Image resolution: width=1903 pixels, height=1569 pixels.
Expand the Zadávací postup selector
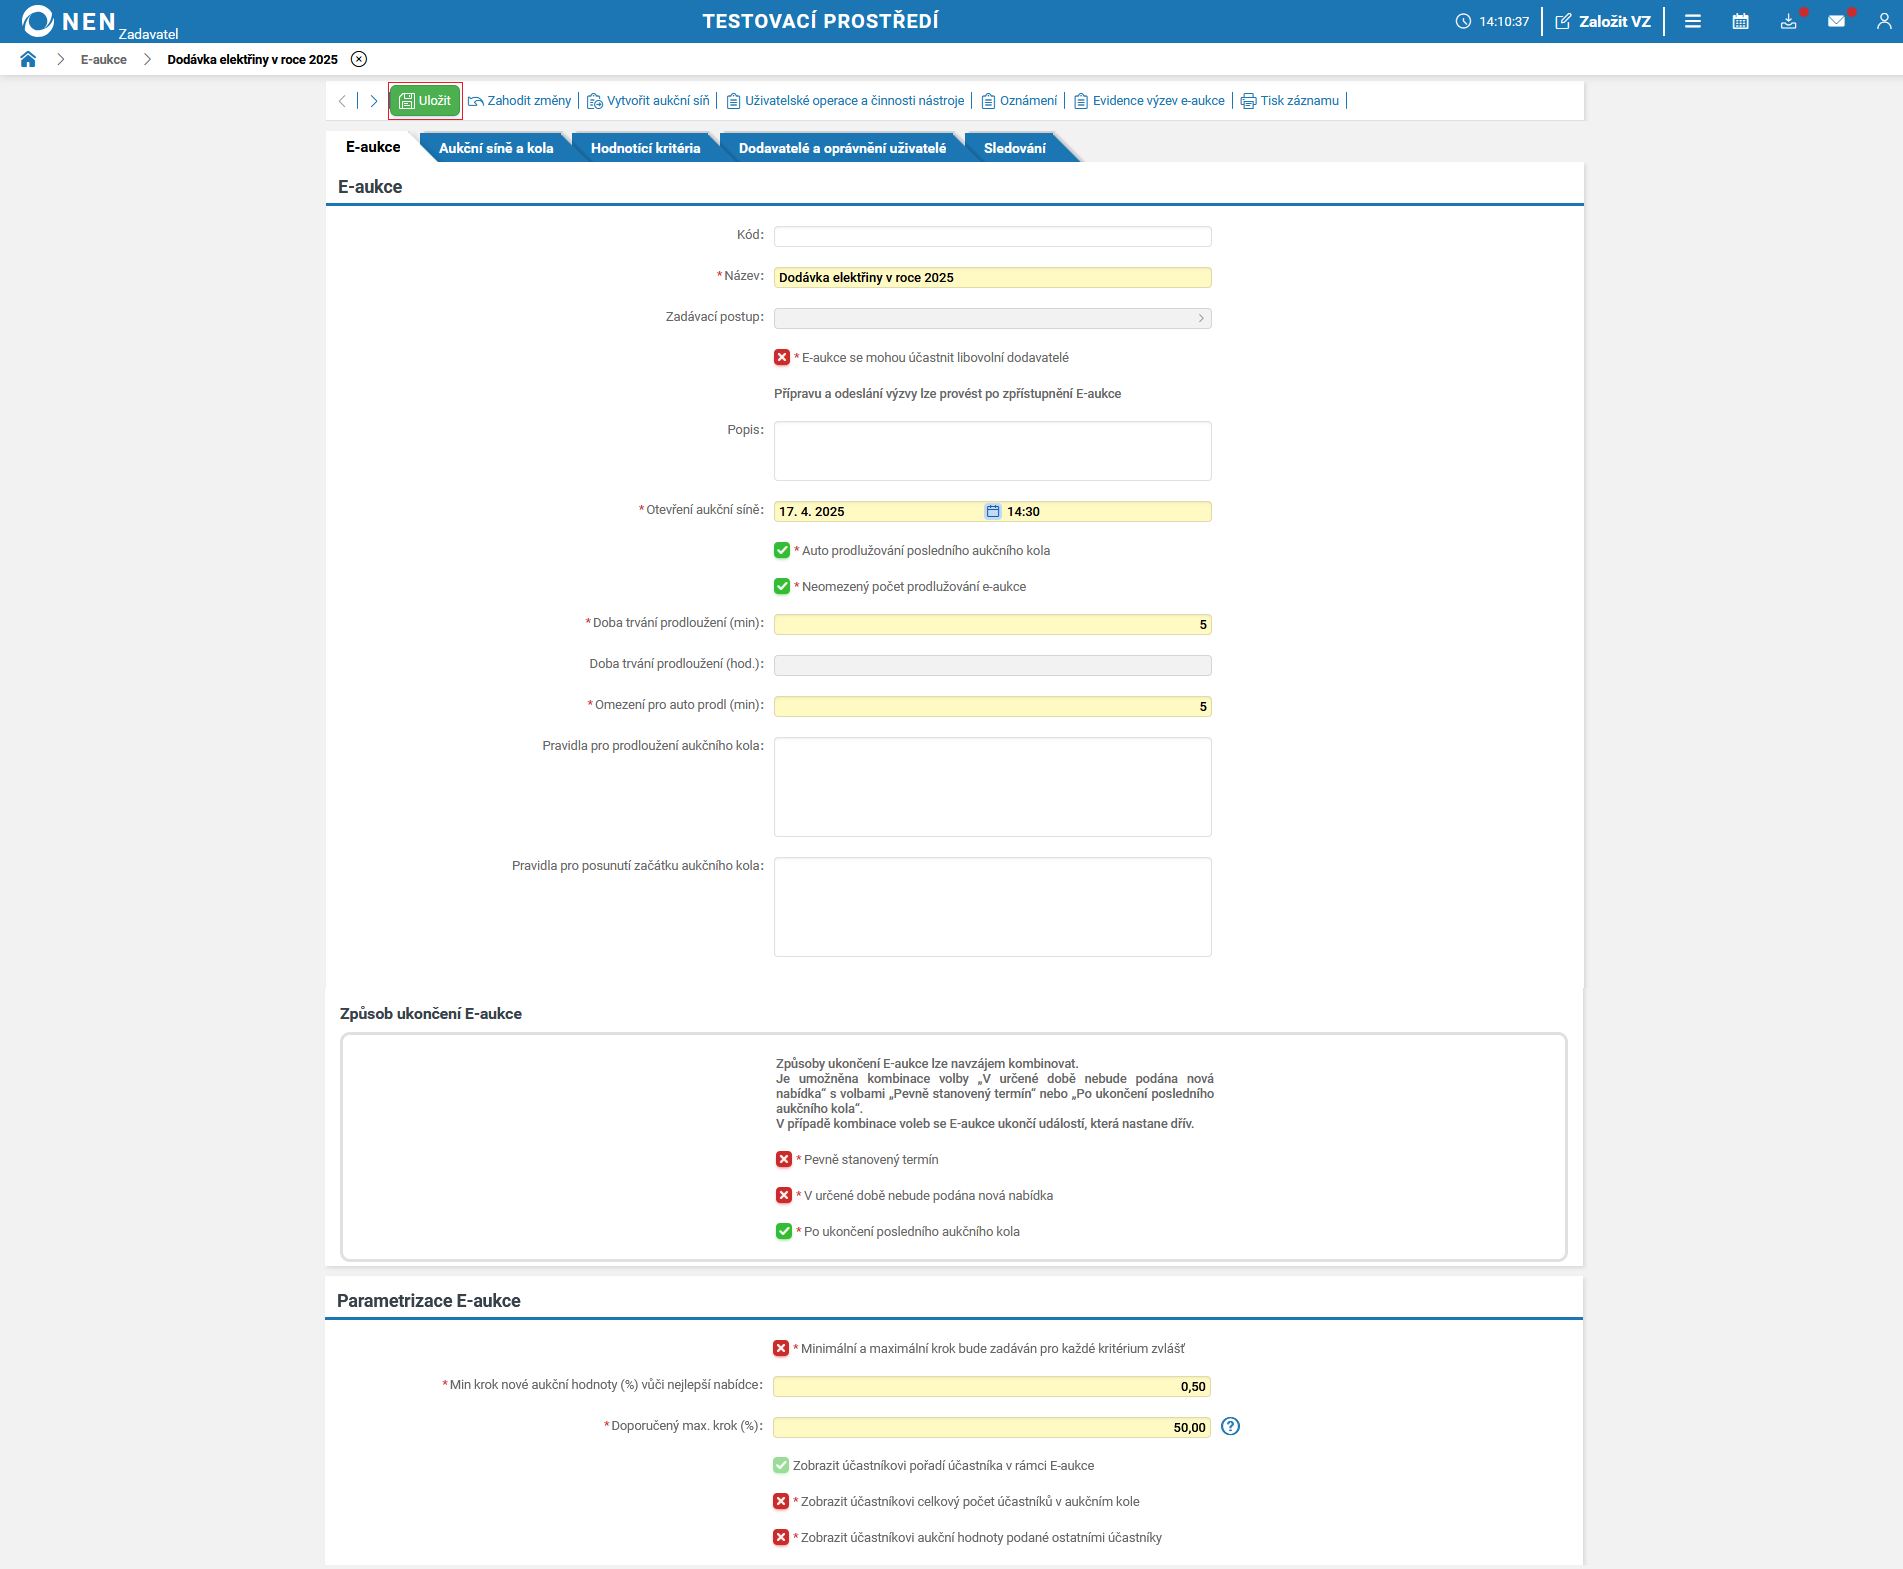point(1200,318)
